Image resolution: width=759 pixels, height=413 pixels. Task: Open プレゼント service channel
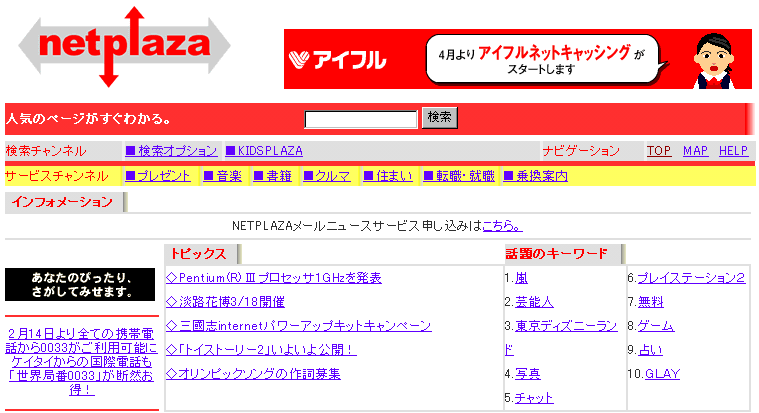(x=158, y=176)
